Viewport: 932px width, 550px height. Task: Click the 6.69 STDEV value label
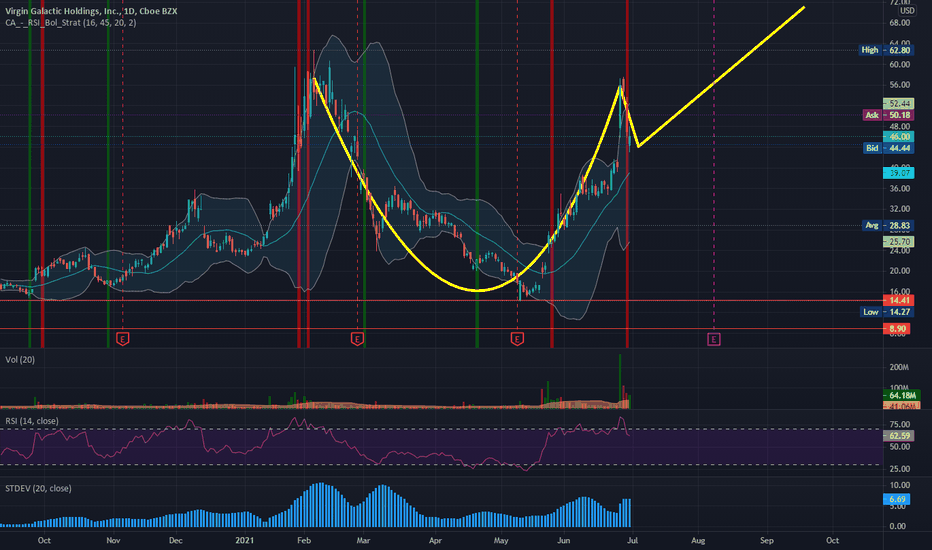point(898,499)
